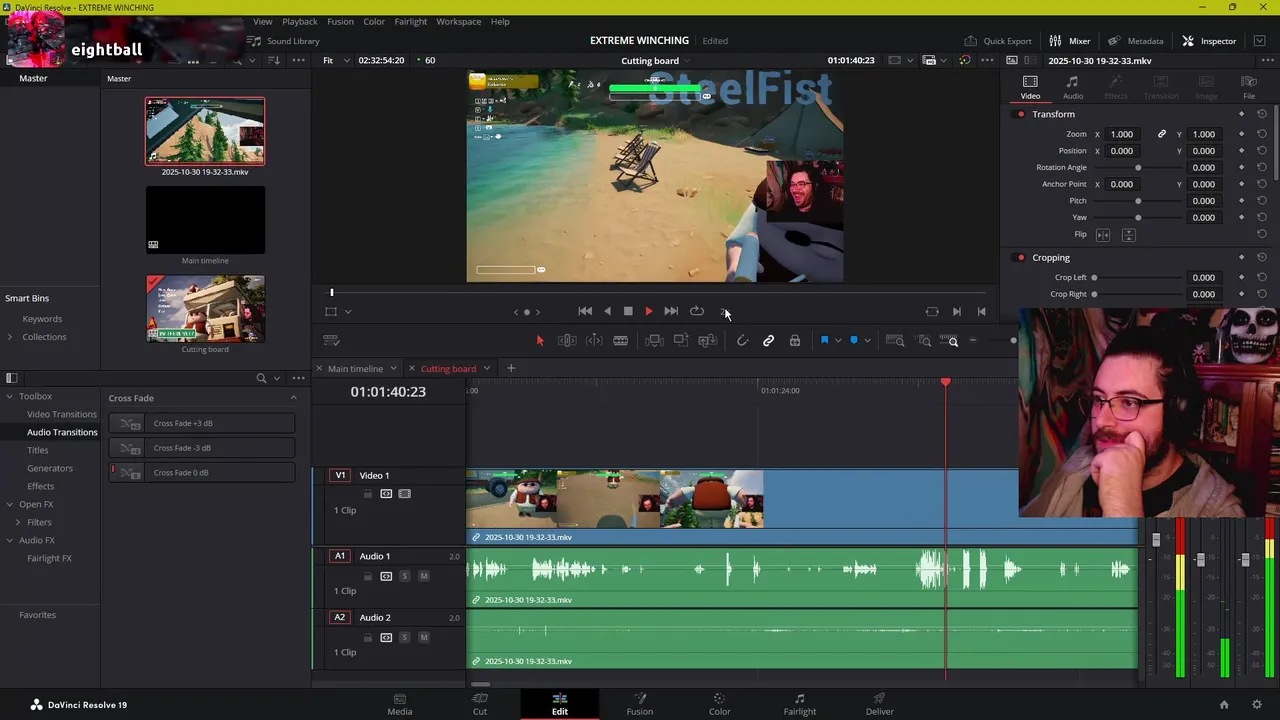Expand the Audio FX tree
The width and height of the screenshot is (1280, 720).
[9, 541]
